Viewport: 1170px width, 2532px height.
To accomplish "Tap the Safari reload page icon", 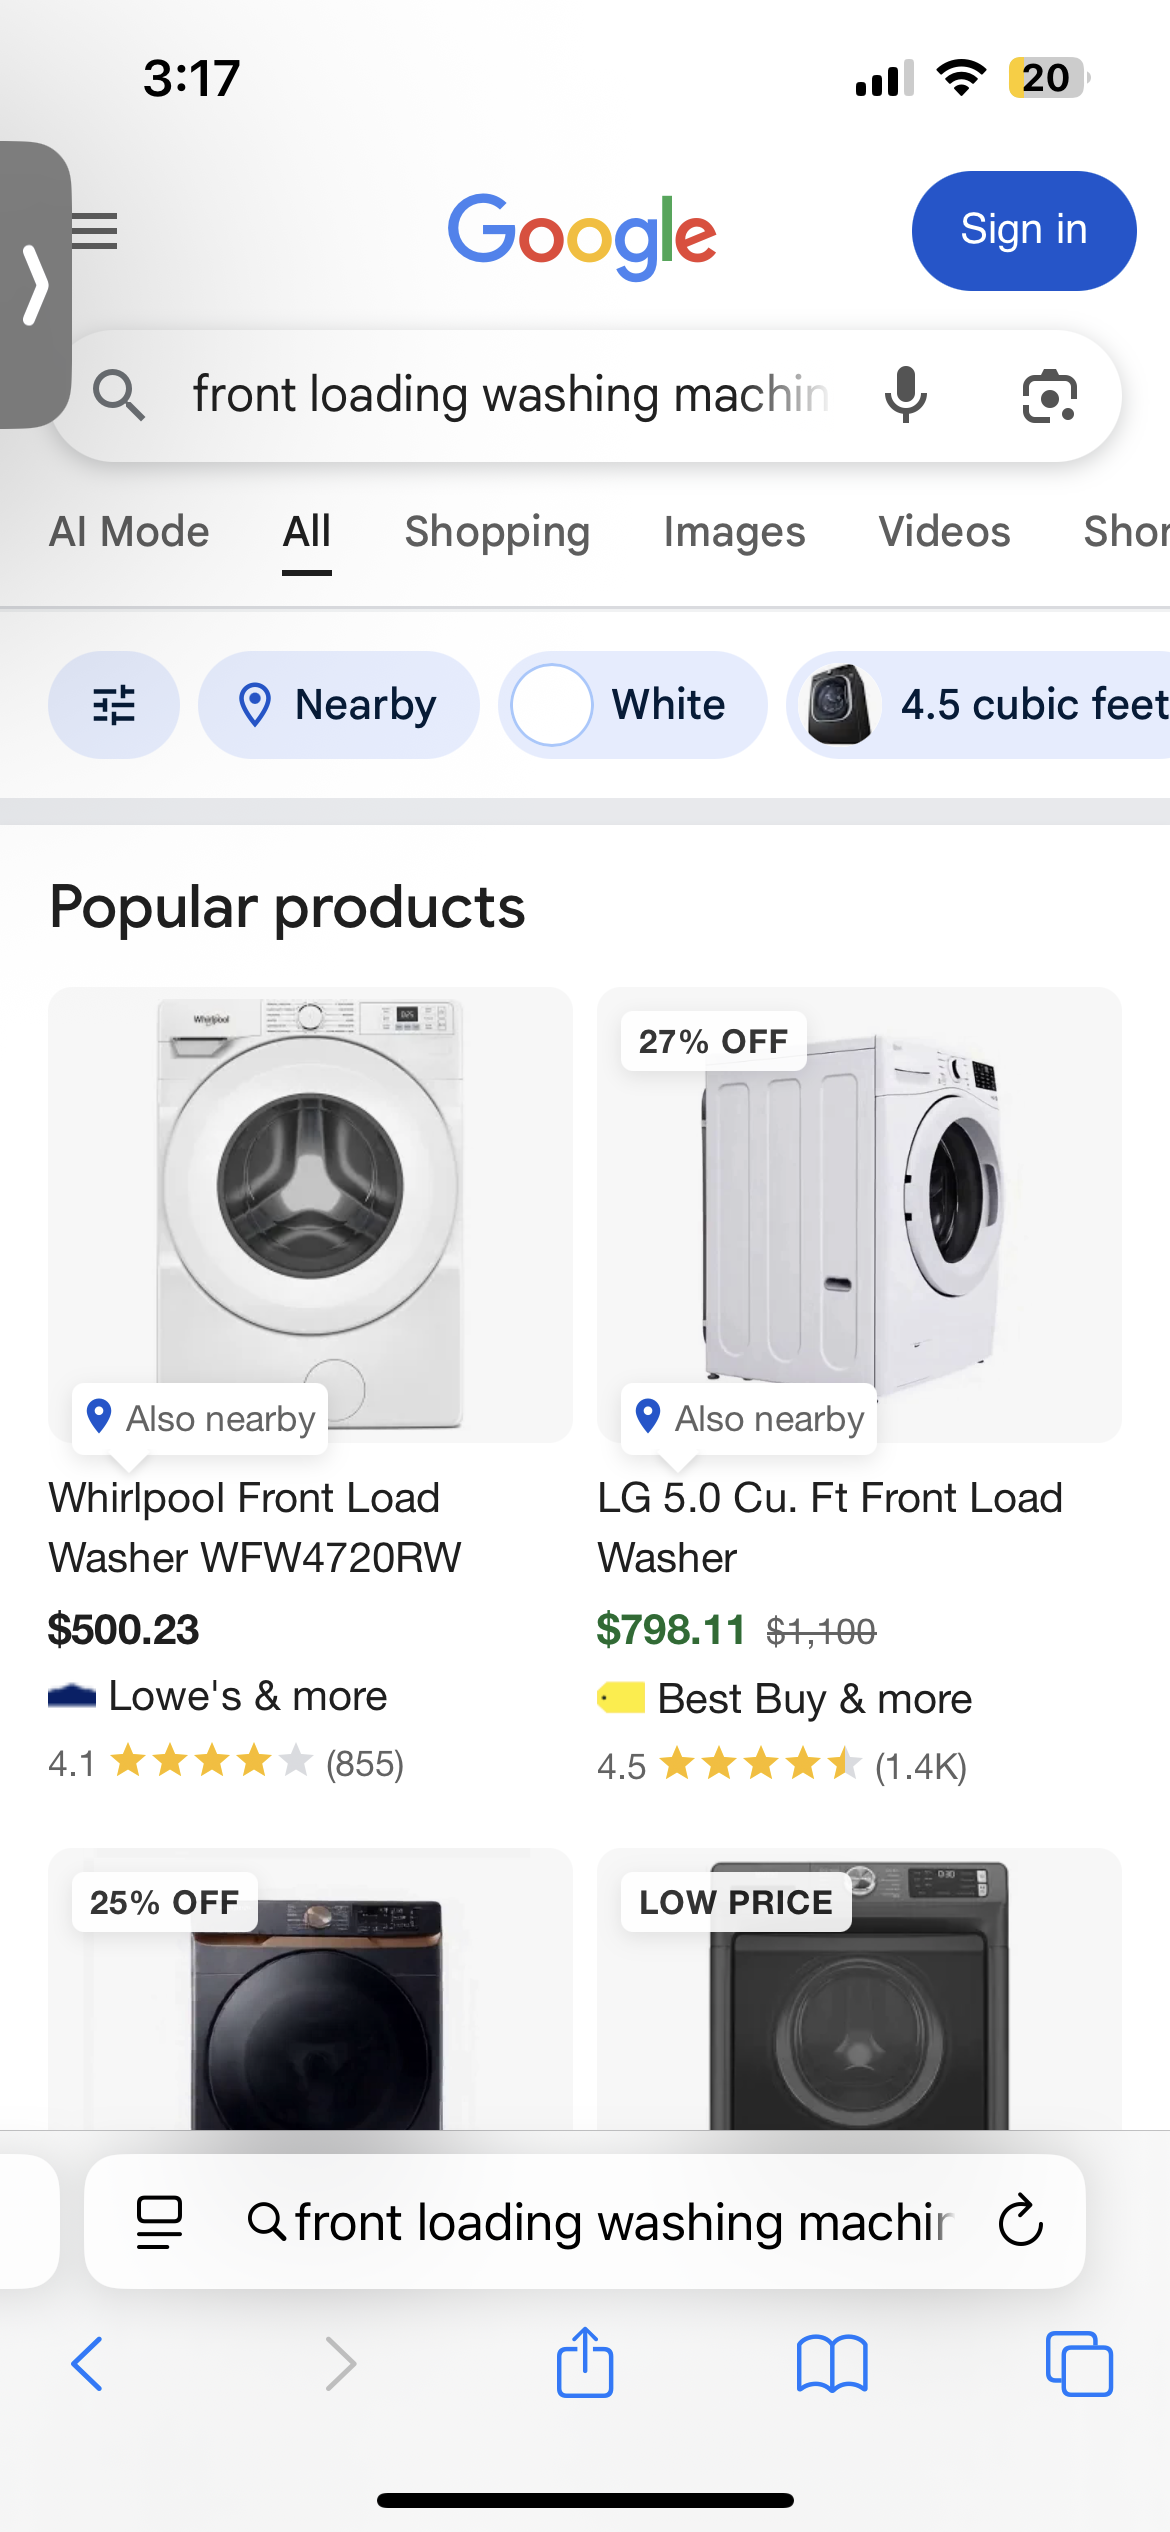I will point(1021,2221).
